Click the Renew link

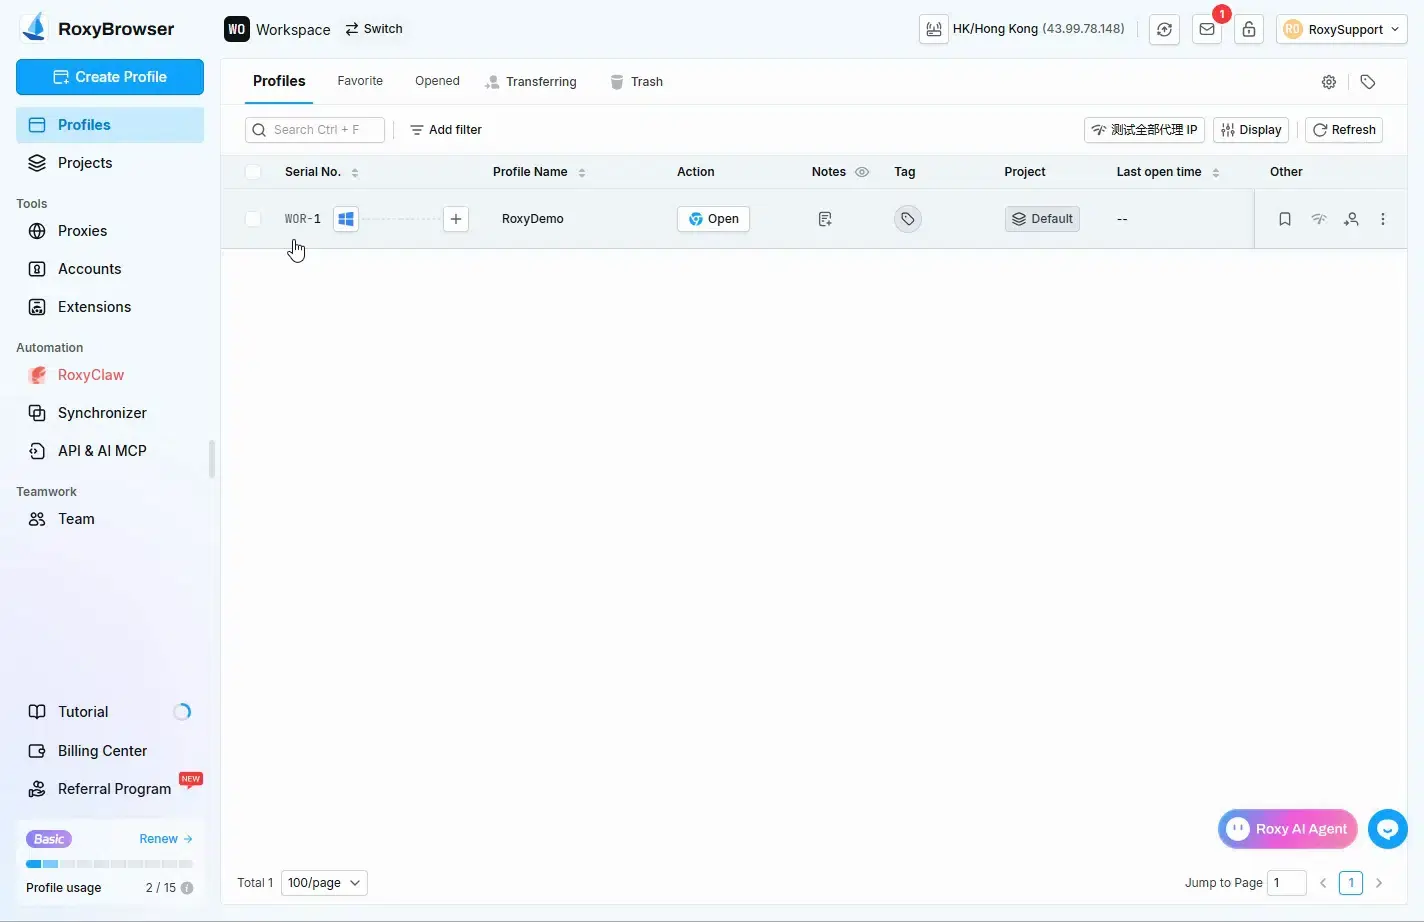[x=165, y=839]
